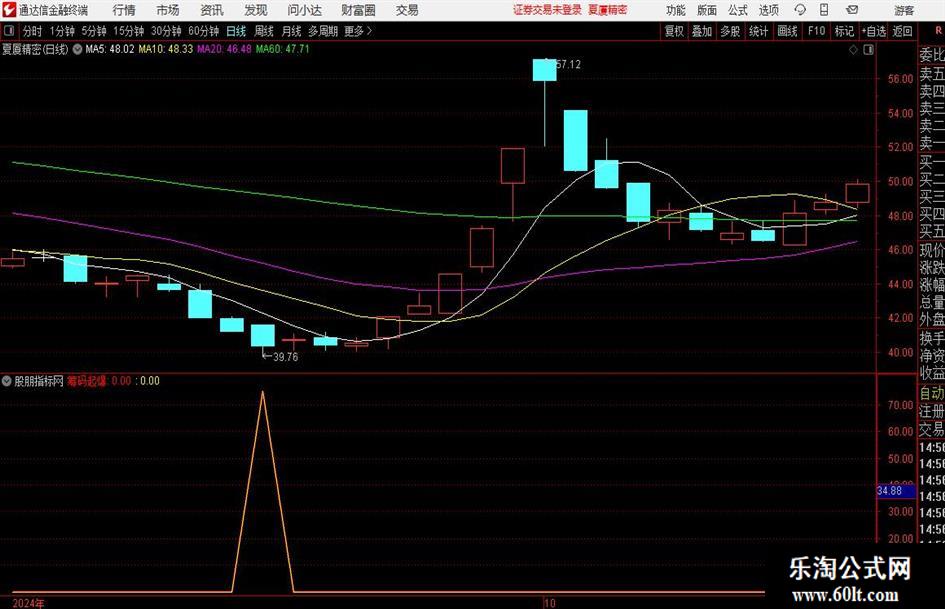Switch to 1分钟 period tab
Screen dimensions: 945x609
[61, 31]
